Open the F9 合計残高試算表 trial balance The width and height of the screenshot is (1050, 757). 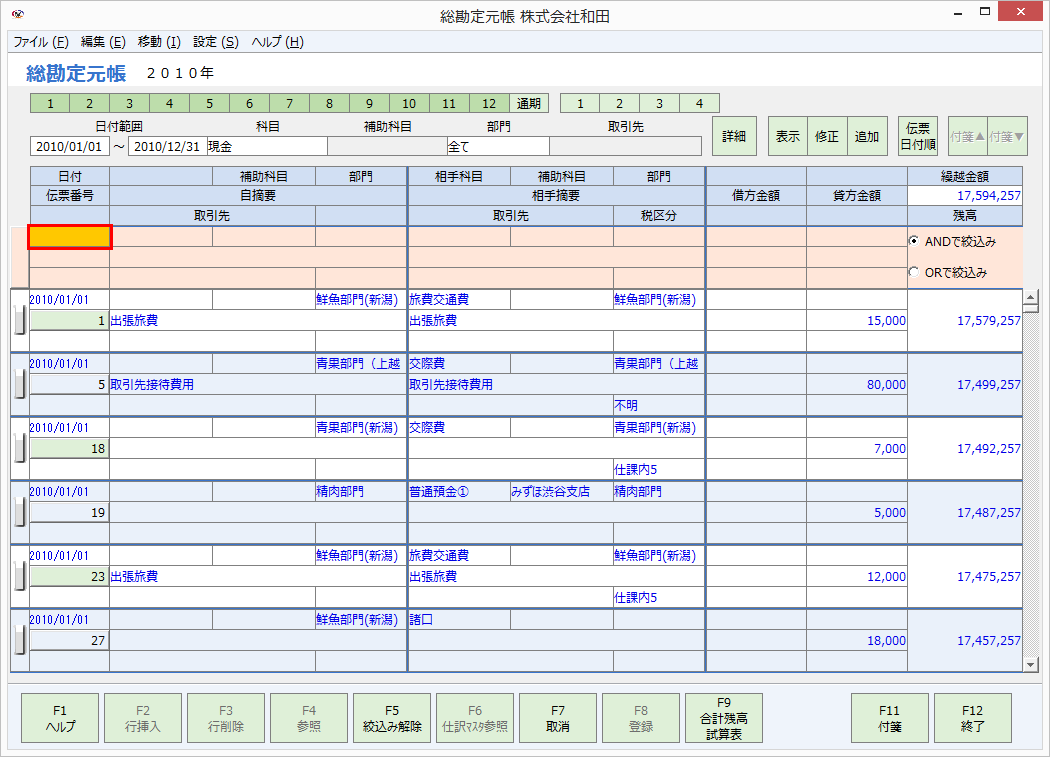click(722, 717)
